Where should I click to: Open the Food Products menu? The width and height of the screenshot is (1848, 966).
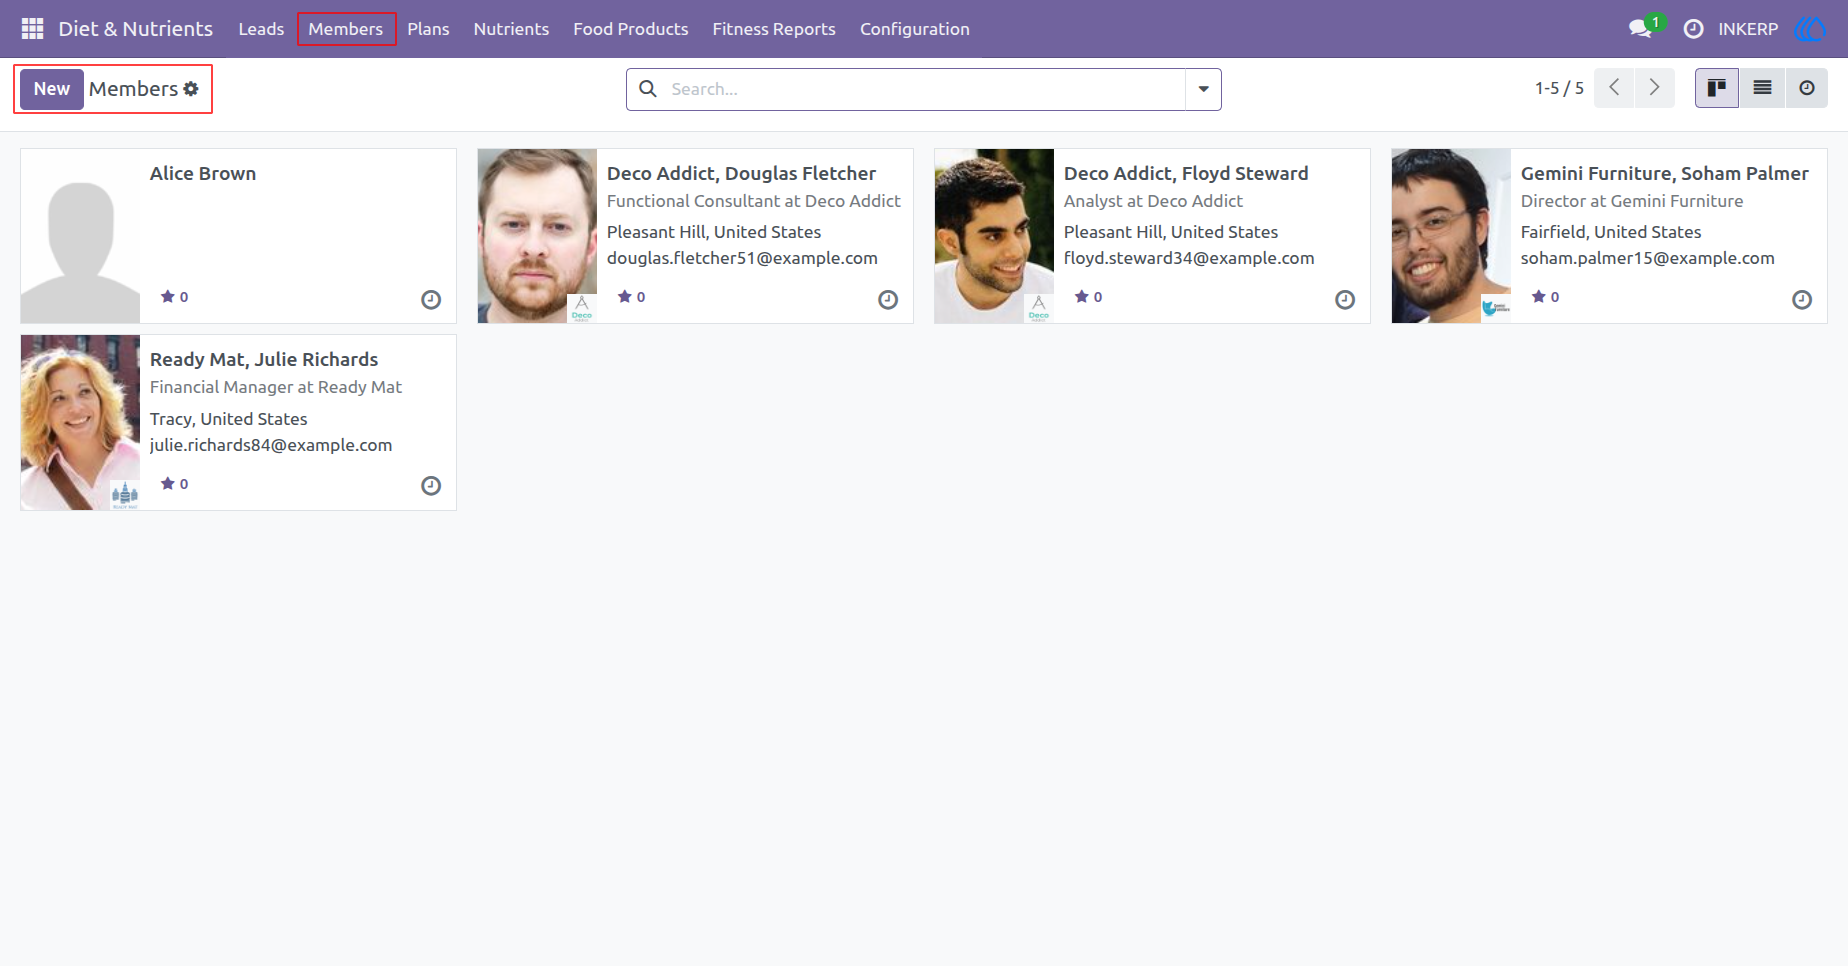631,29
